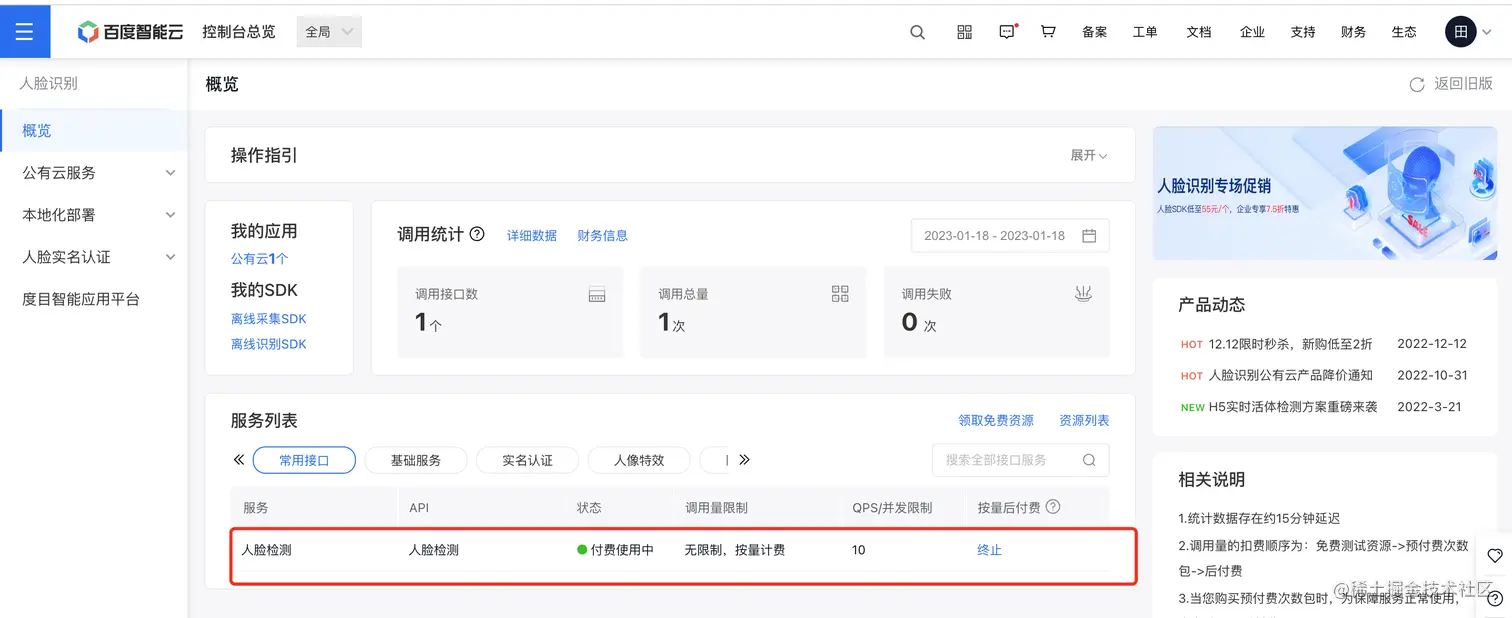Click the 调用接口数 card icon
Screen dimensions: 1512x618
click(x=597, y=294)
